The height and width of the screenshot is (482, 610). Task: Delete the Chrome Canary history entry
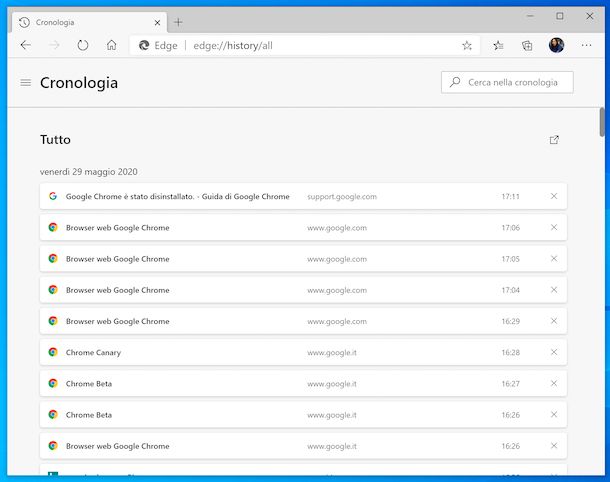[x=554, y=352]
